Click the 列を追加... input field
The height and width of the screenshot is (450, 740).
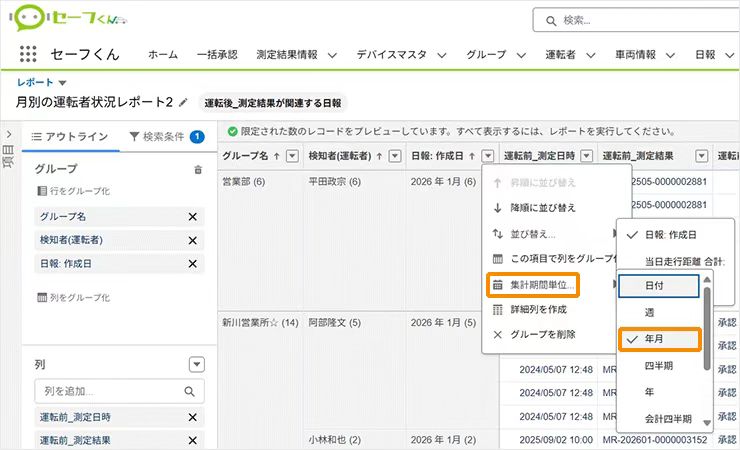click(119, 391)
